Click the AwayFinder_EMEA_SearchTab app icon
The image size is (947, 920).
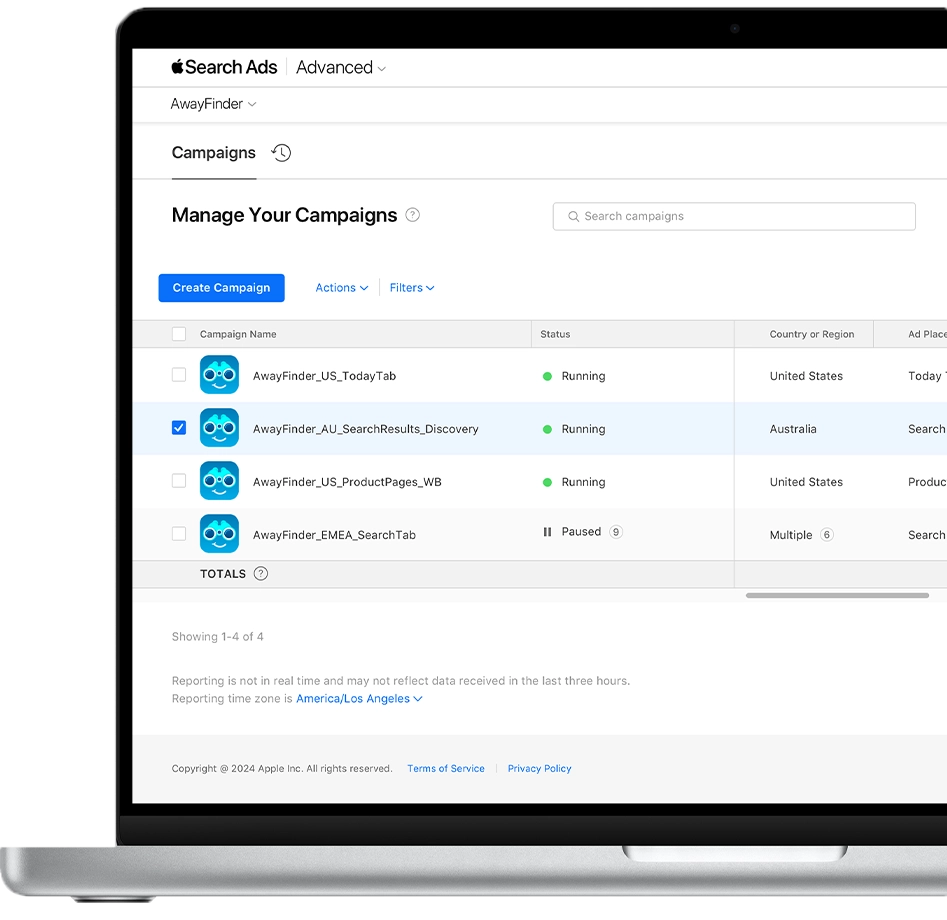pyautogui.click(x=219, y=534)
